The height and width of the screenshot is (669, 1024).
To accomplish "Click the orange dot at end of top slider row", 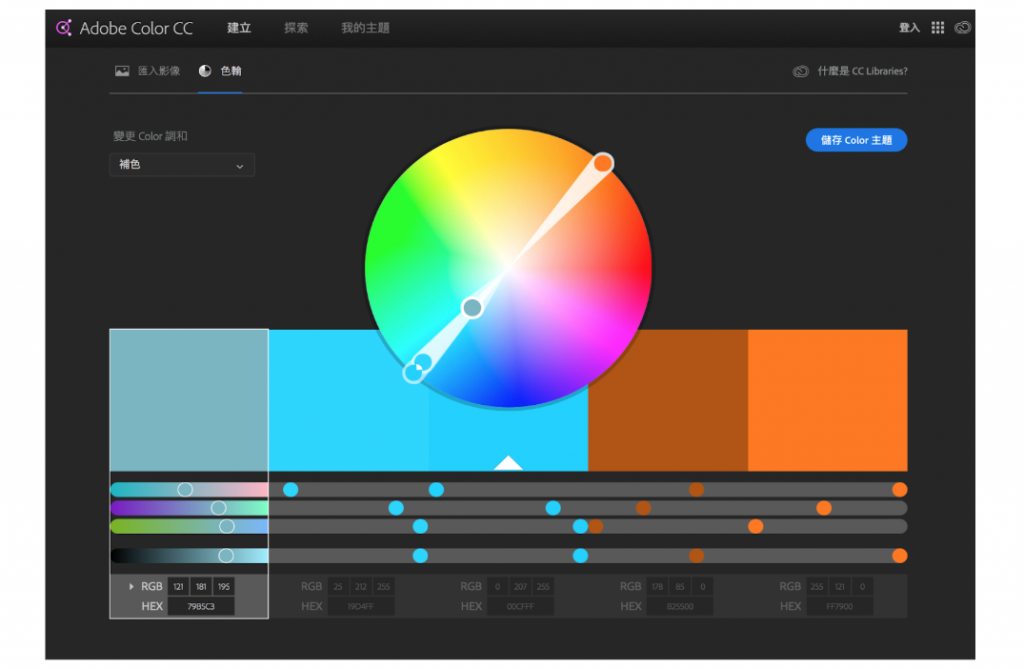I will 899,489.
